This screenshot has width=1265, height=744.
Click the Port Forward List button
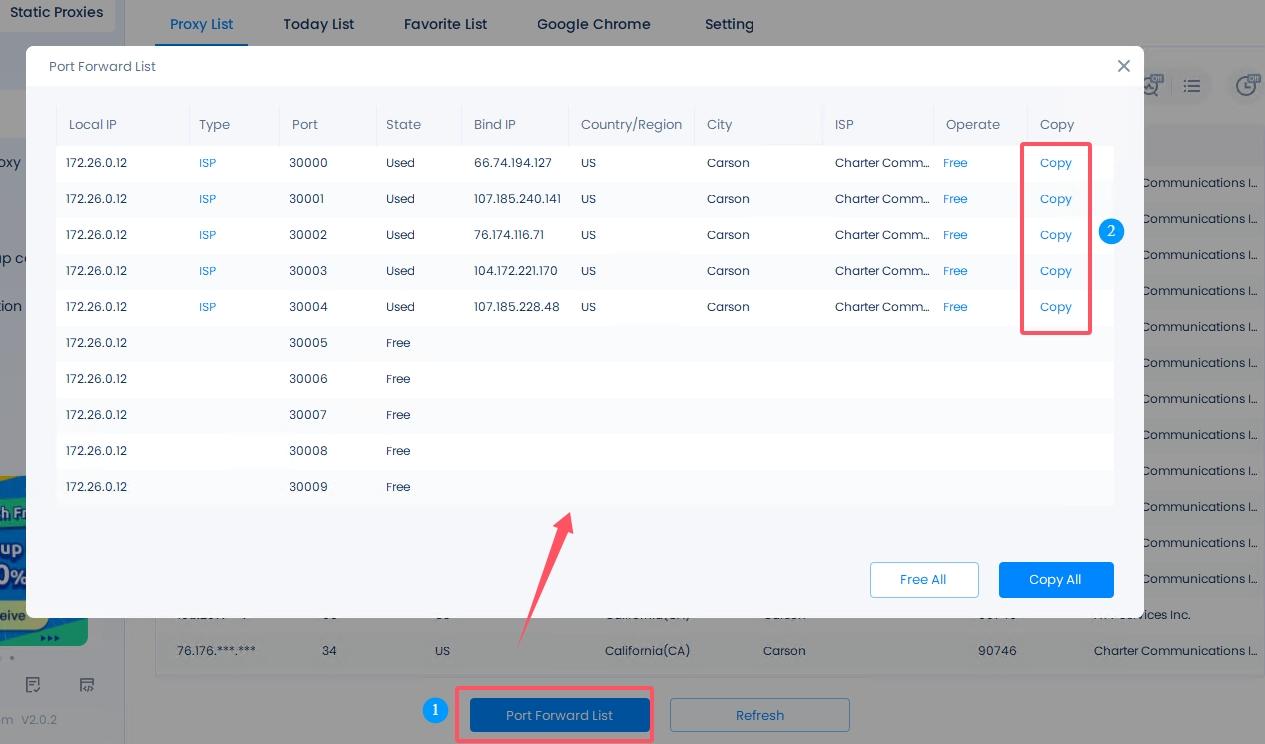(559, 715)
